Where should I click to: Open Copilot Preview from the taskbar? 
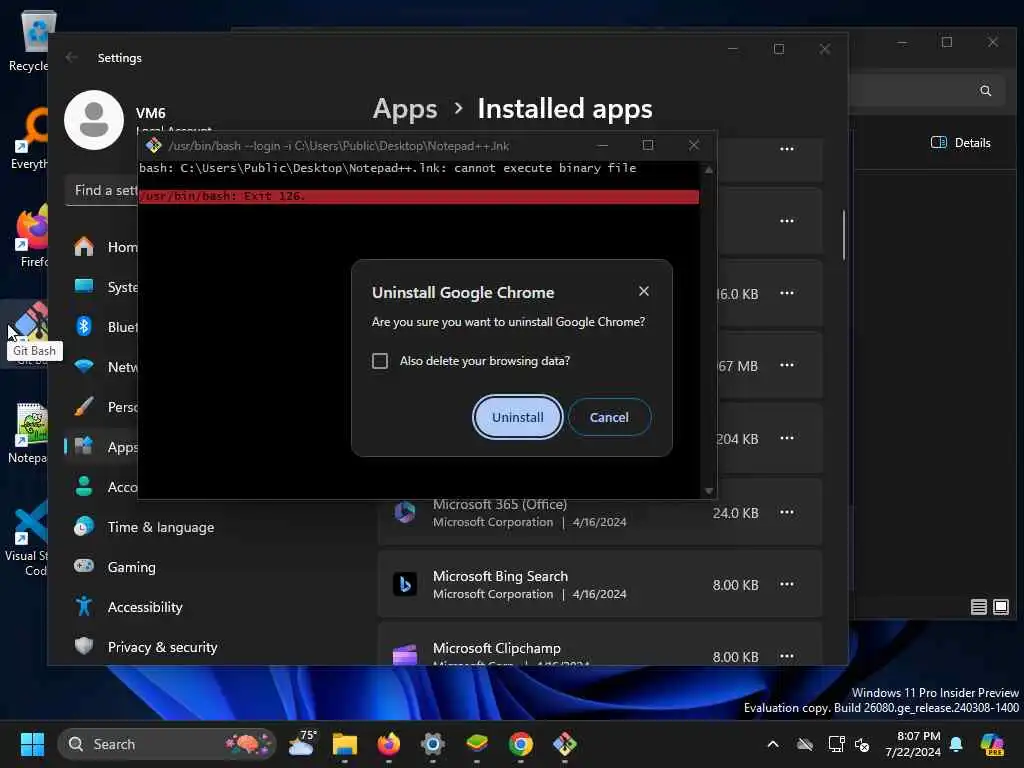coord(992,744)
